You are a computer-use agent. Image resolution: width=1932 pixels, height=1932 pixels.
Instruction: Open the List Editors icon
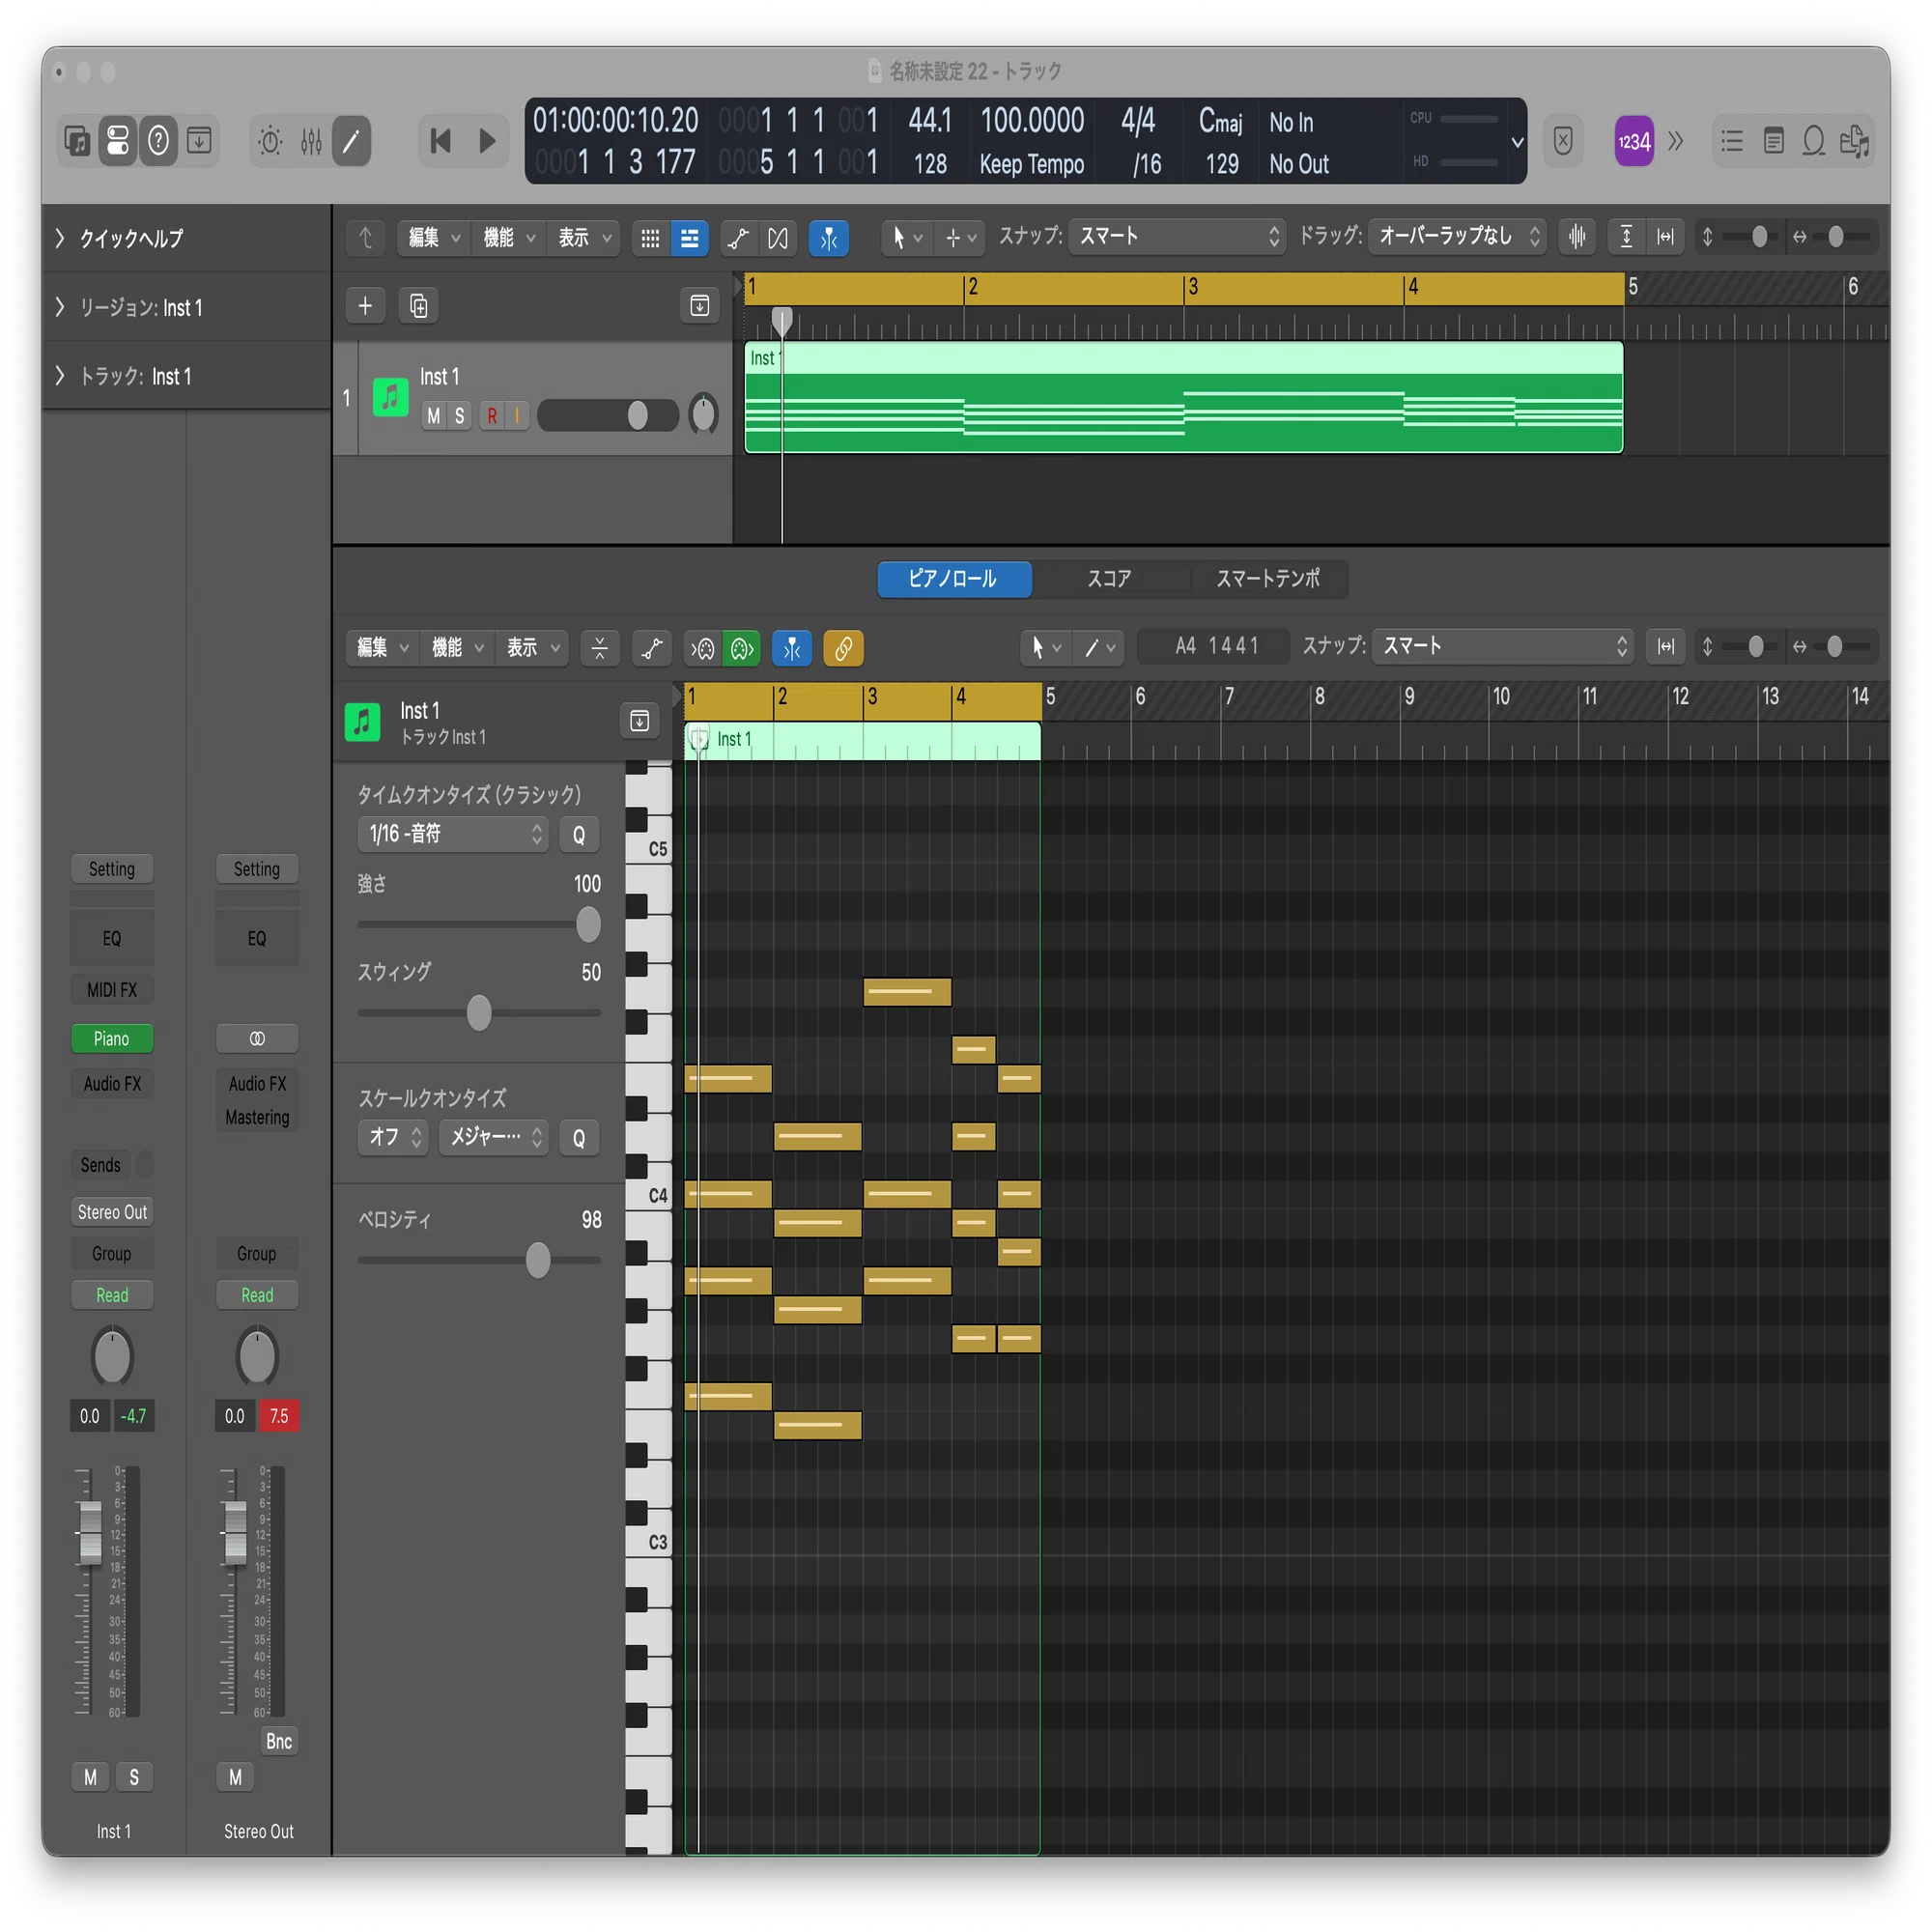coord(1732,141)
